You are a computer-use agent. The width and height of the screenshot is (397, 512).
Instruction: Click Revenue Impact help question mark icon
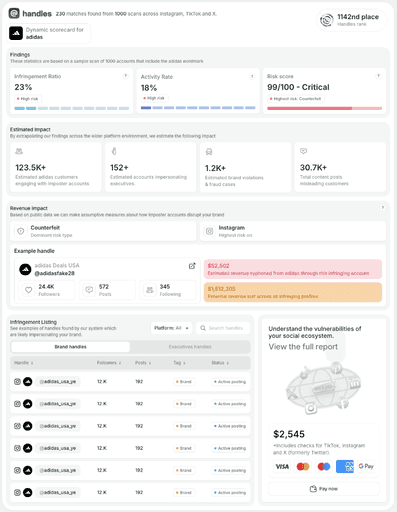[383, 208]
